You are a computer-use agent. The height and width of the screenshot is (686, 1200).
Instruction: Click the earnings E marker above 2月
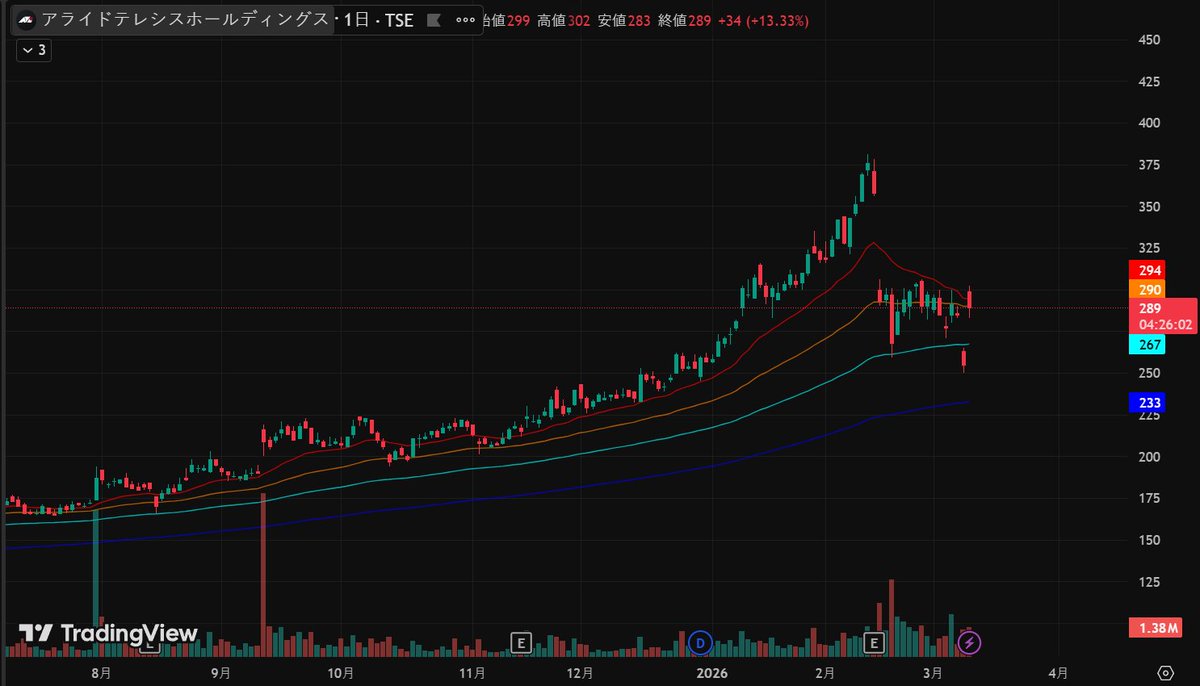[x=876, y=642]
